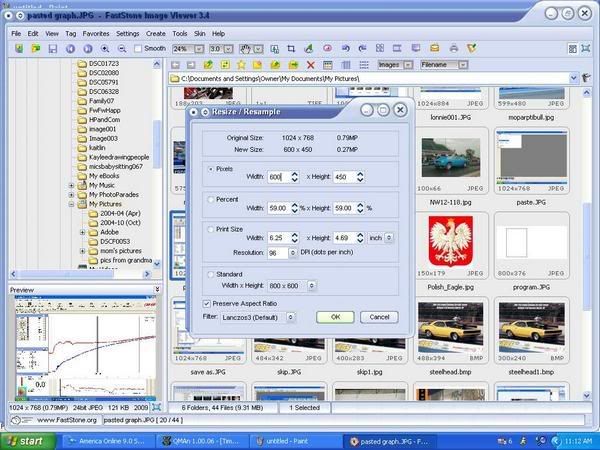
Task: Expand the mom's pictures folder node
Action: [x=83, y=251]
